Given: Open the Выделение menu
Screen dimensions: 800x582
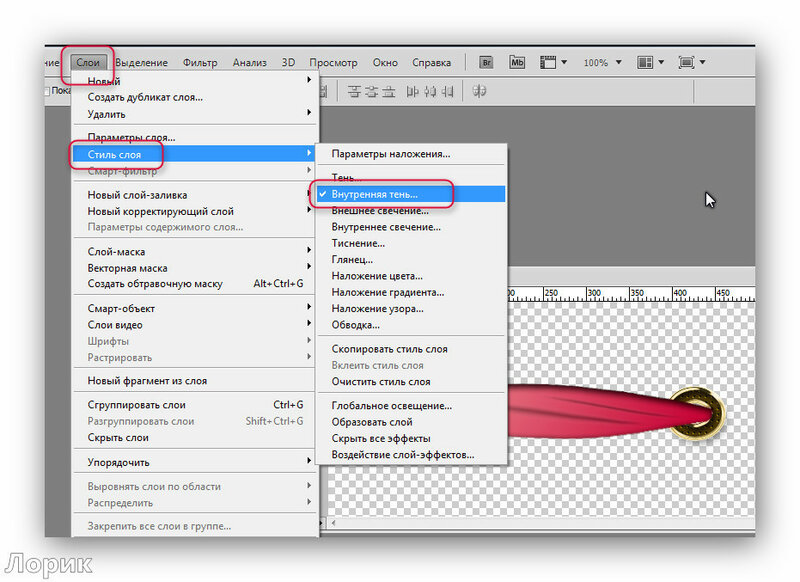Looking at the screenshot, I should [x=141, y=62].
